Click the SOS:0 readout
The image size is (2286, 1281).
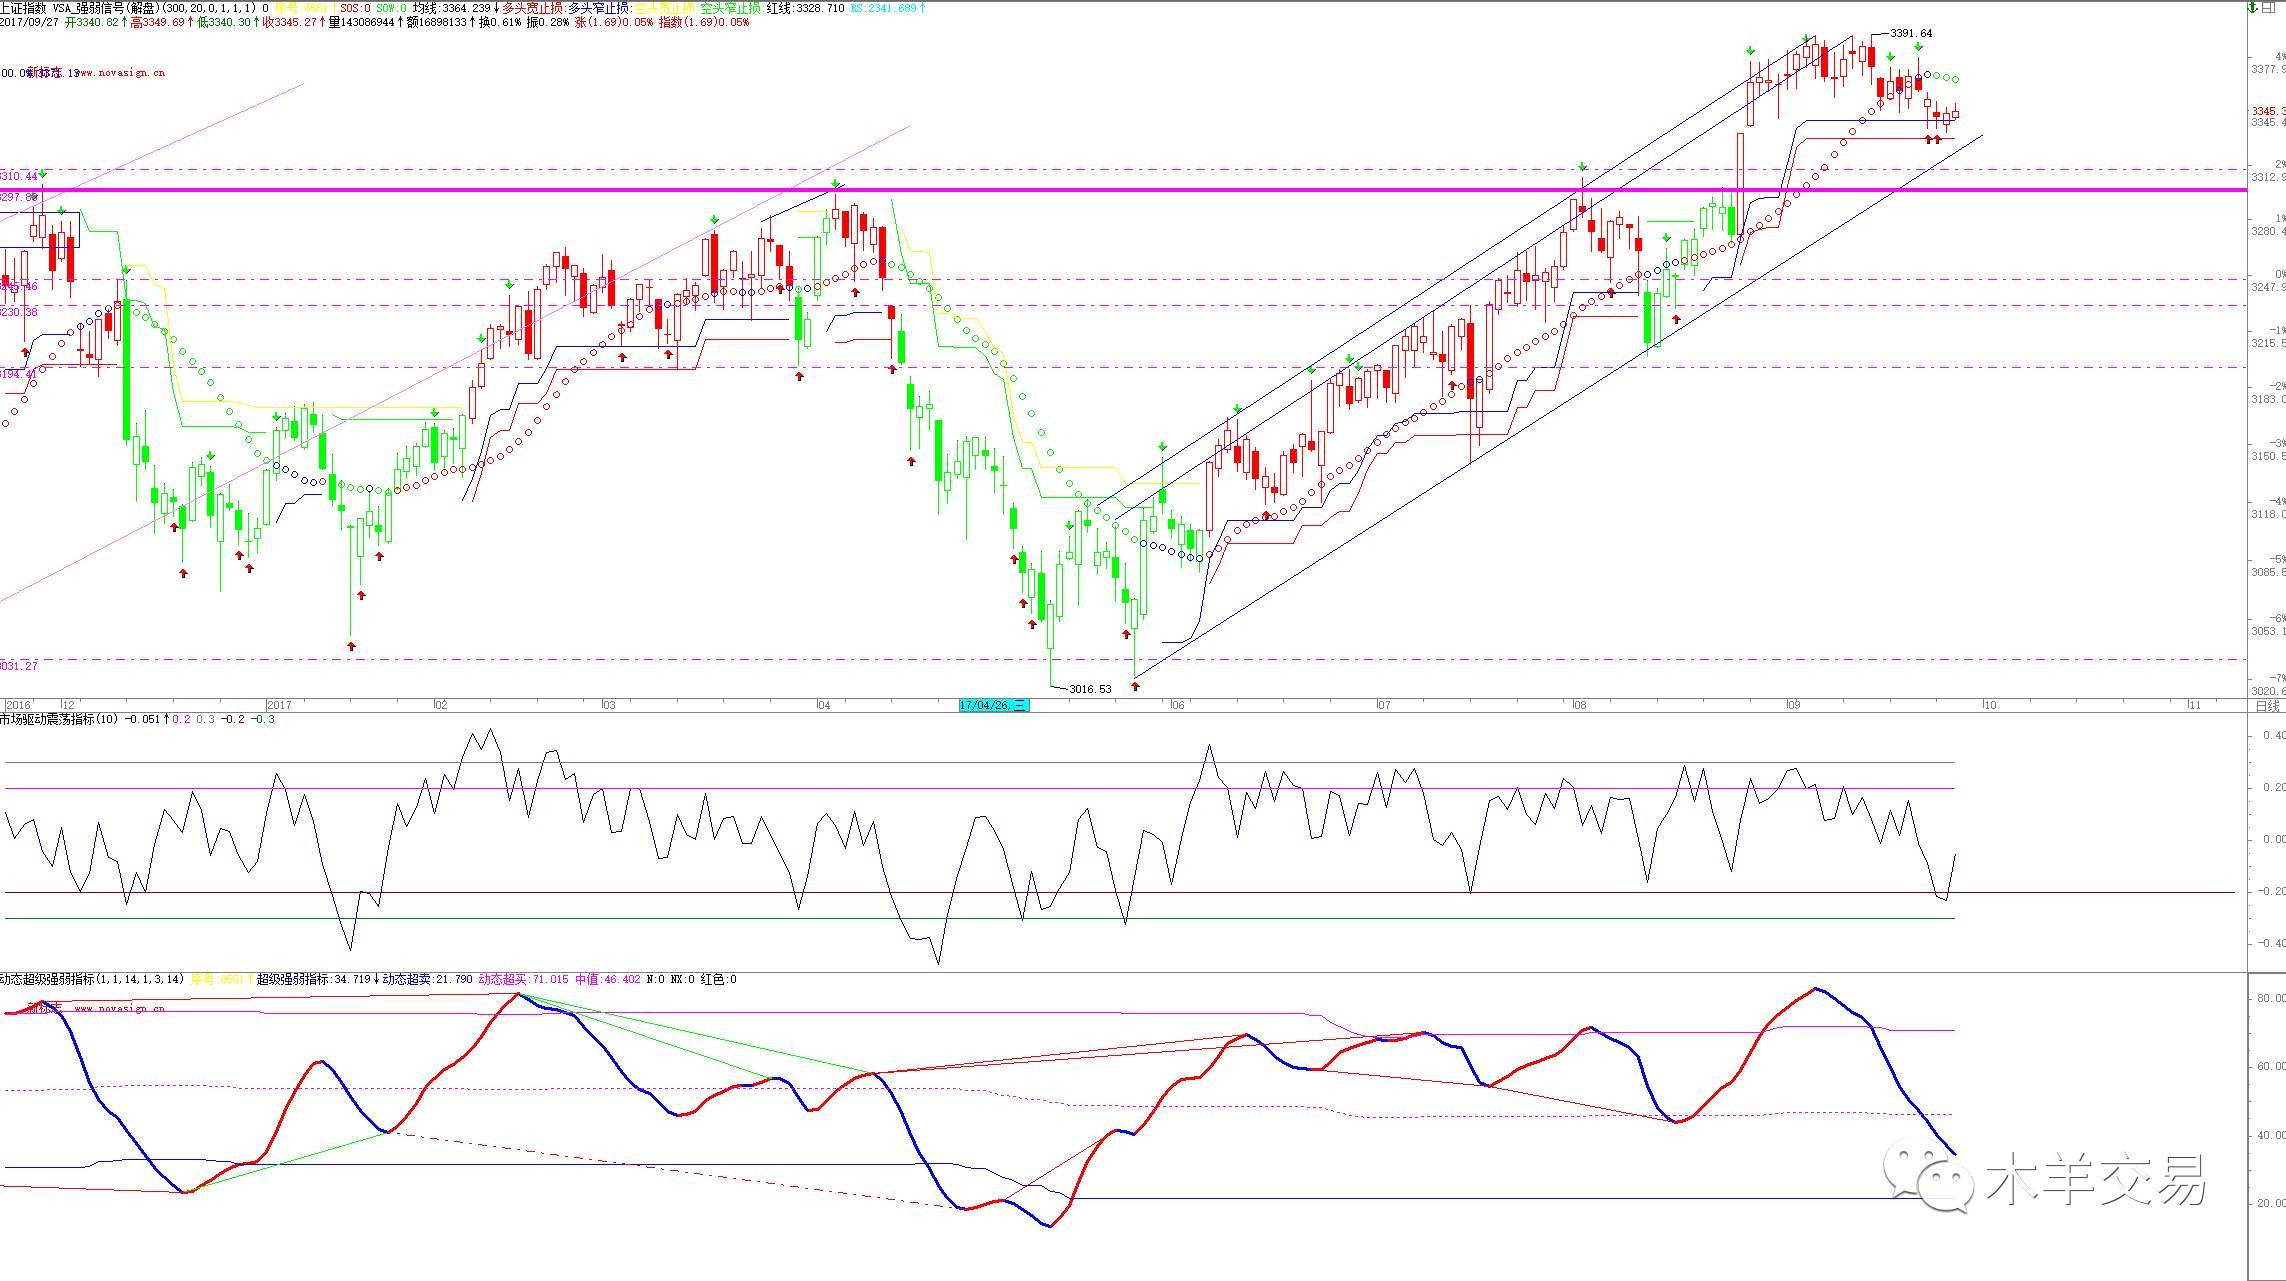click(355, 8)
